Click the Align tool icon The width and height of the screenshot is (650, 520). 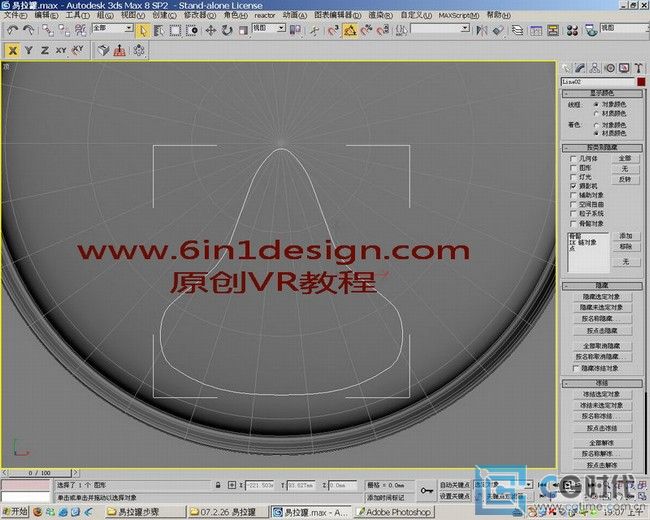(498, 30)
